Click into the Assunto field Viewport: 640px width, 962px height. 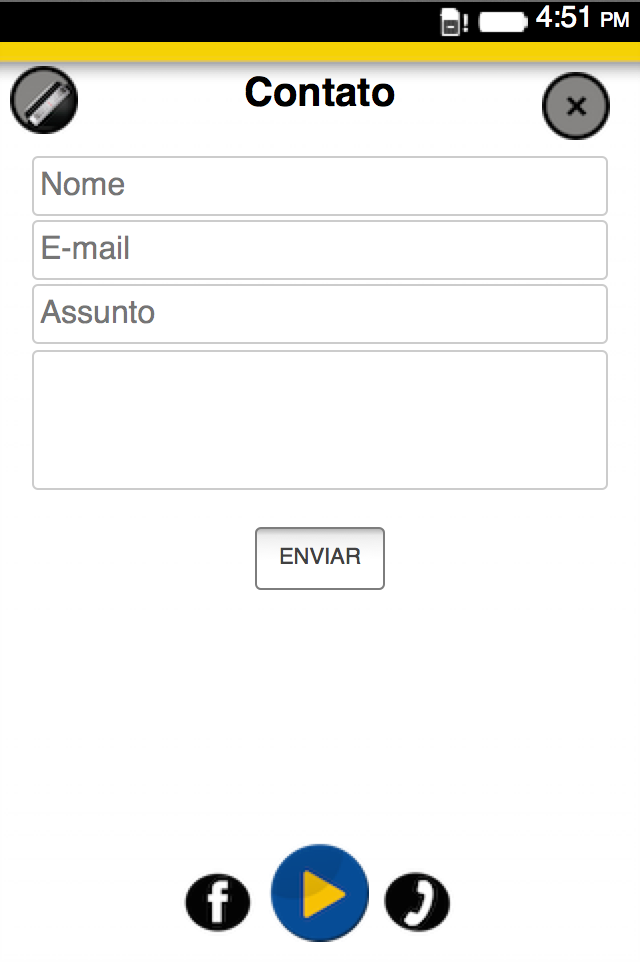pyautogui.click(x=320, y=314)
